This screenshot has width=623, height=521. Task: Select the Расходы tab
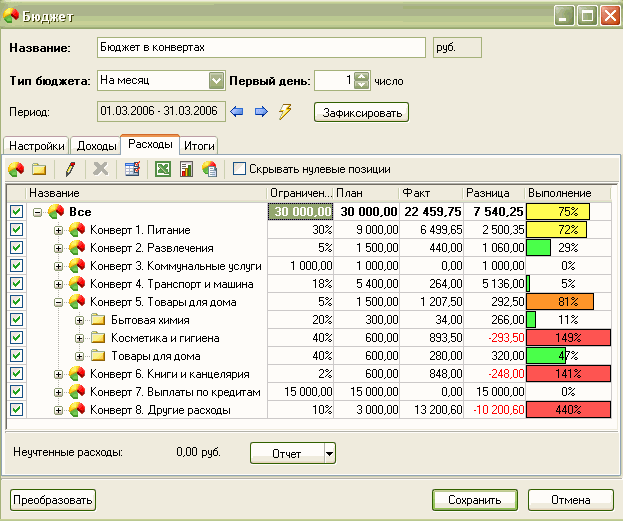tap(150, 144)
